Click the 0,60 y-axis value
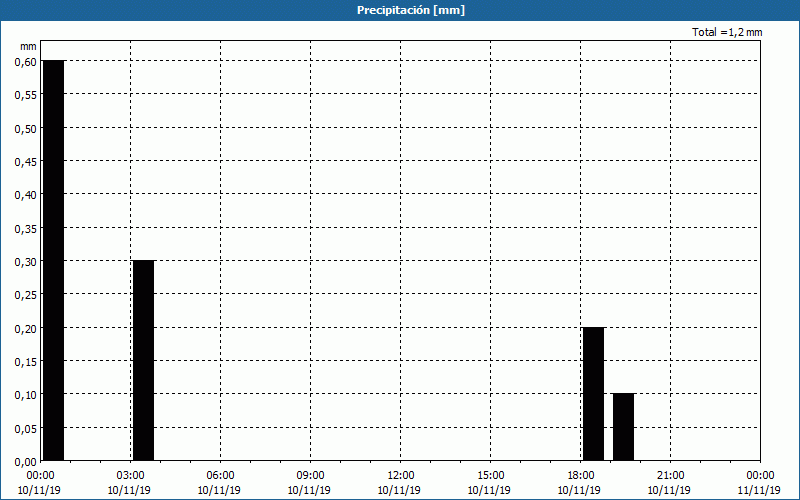 26,62
